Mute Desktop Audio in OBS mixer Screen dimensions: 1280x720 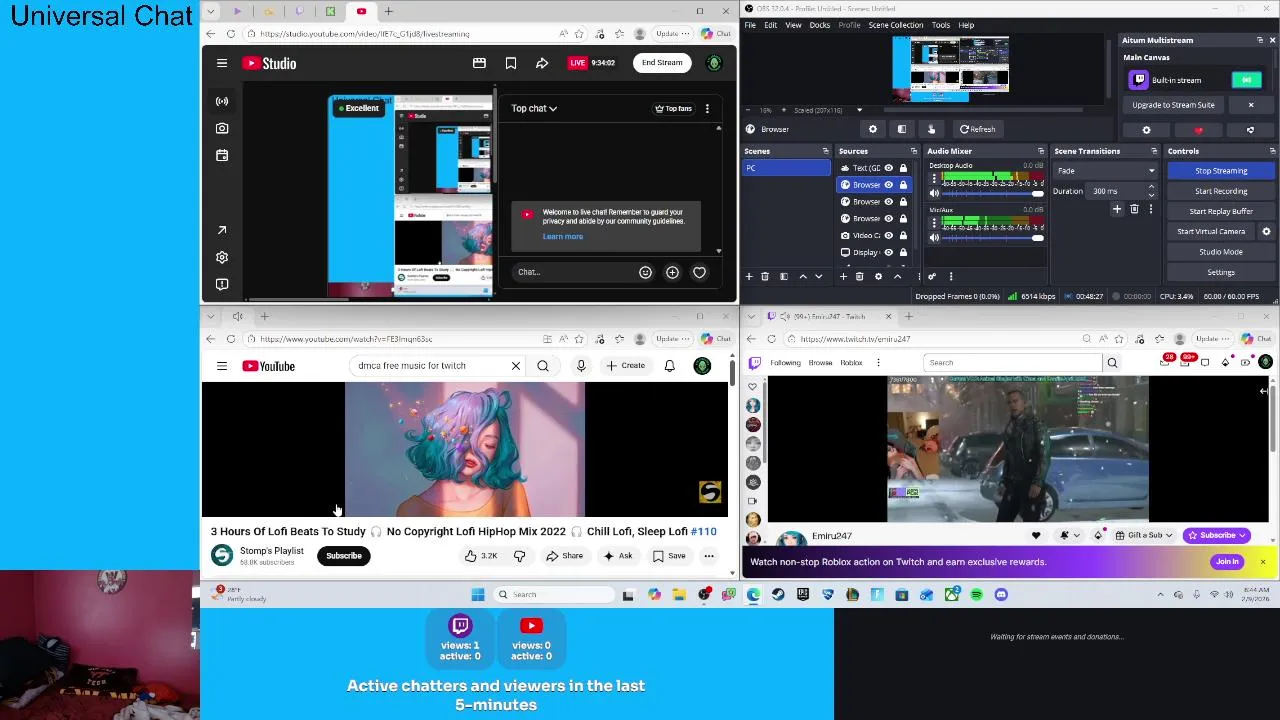pyautogui.click(x=934, y=193)
